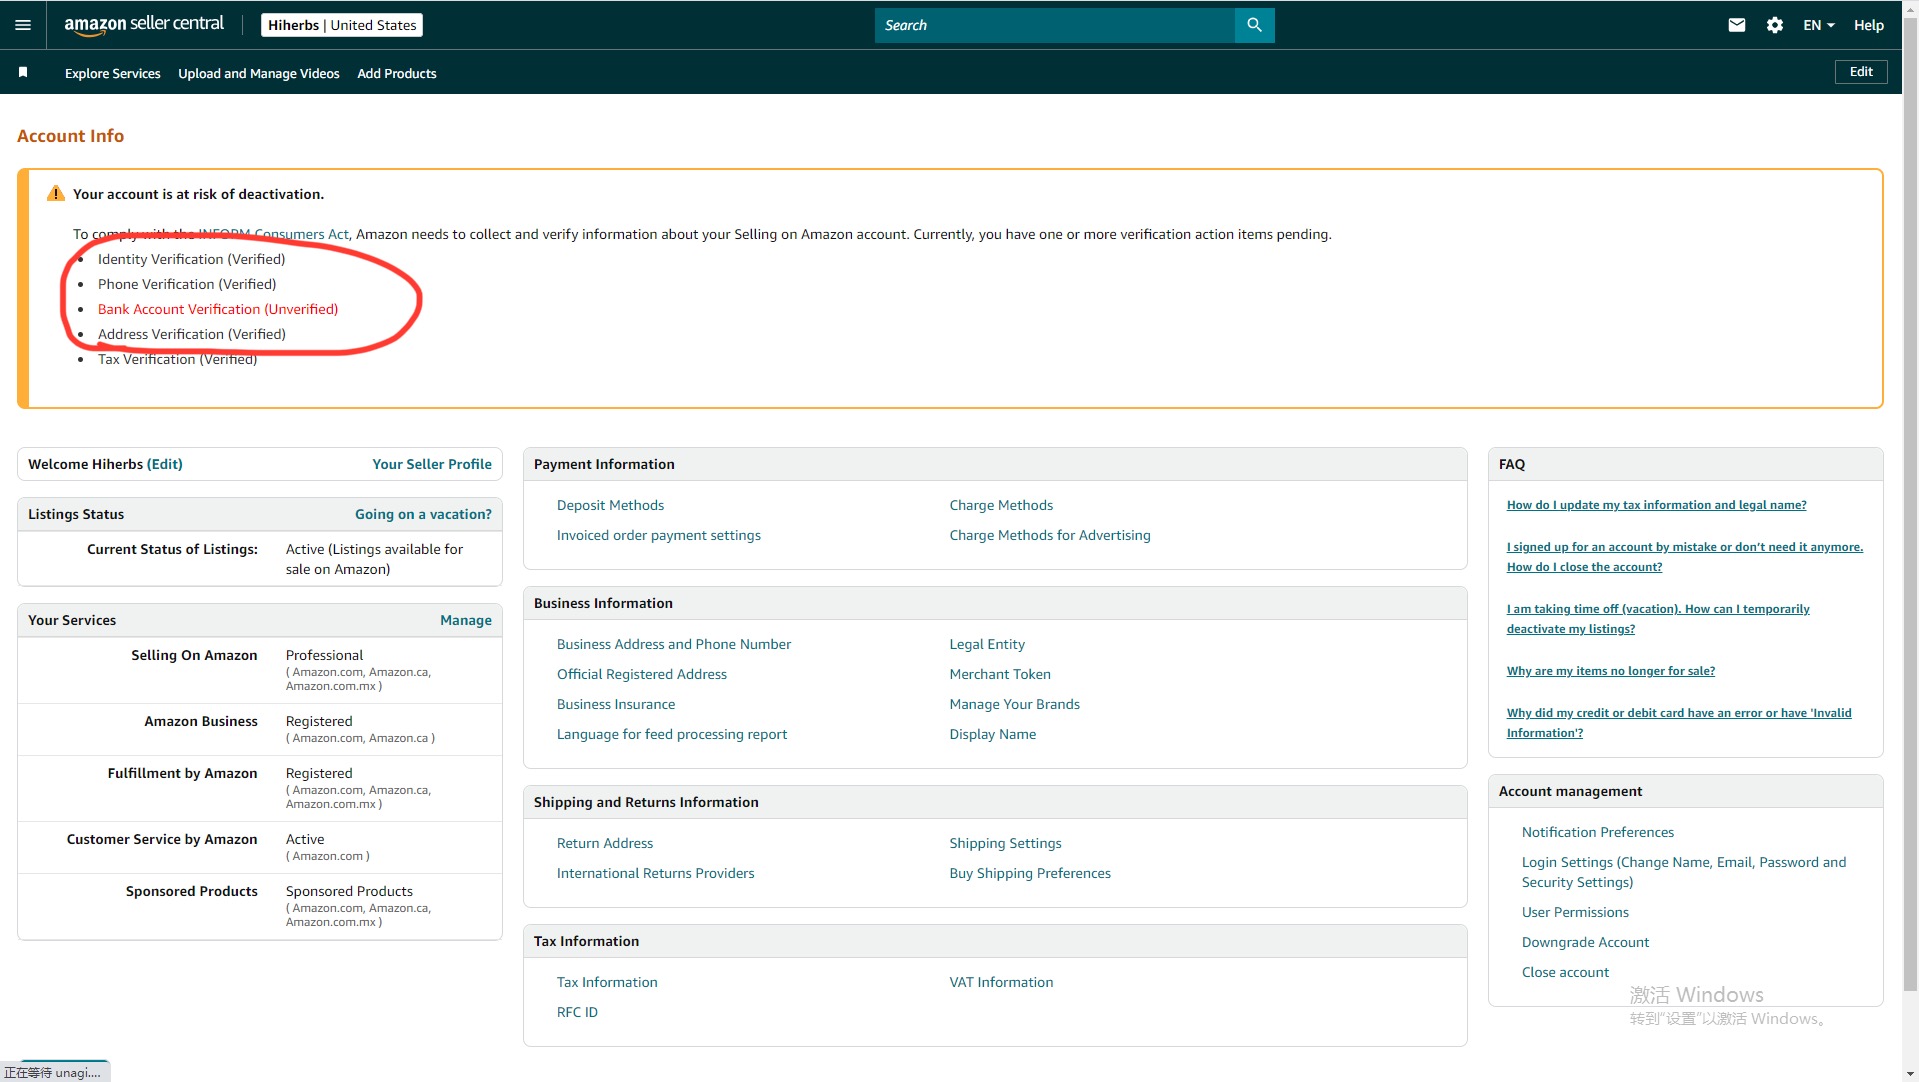Open Shipping Settings link
The height and width of the screenshot is (1082, 1919).
tap(1006, 843)
